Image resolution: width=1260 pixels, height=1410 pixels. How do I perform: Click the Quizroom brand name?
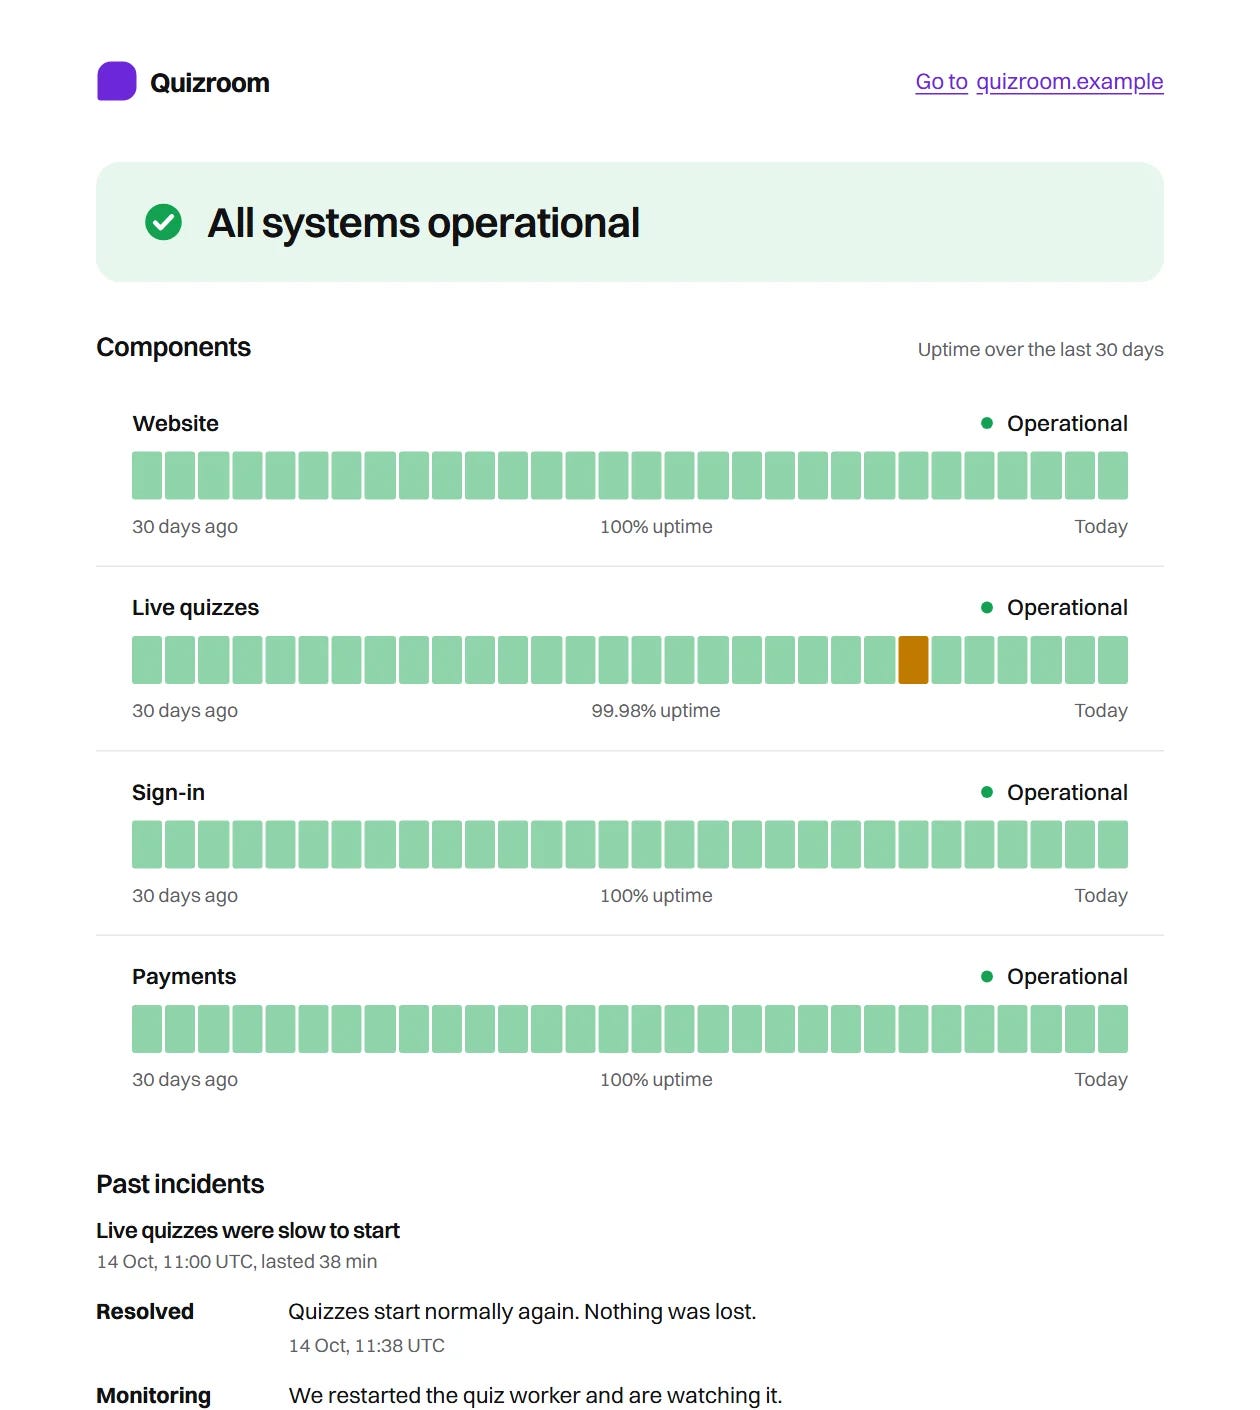(x=210, y=83)
